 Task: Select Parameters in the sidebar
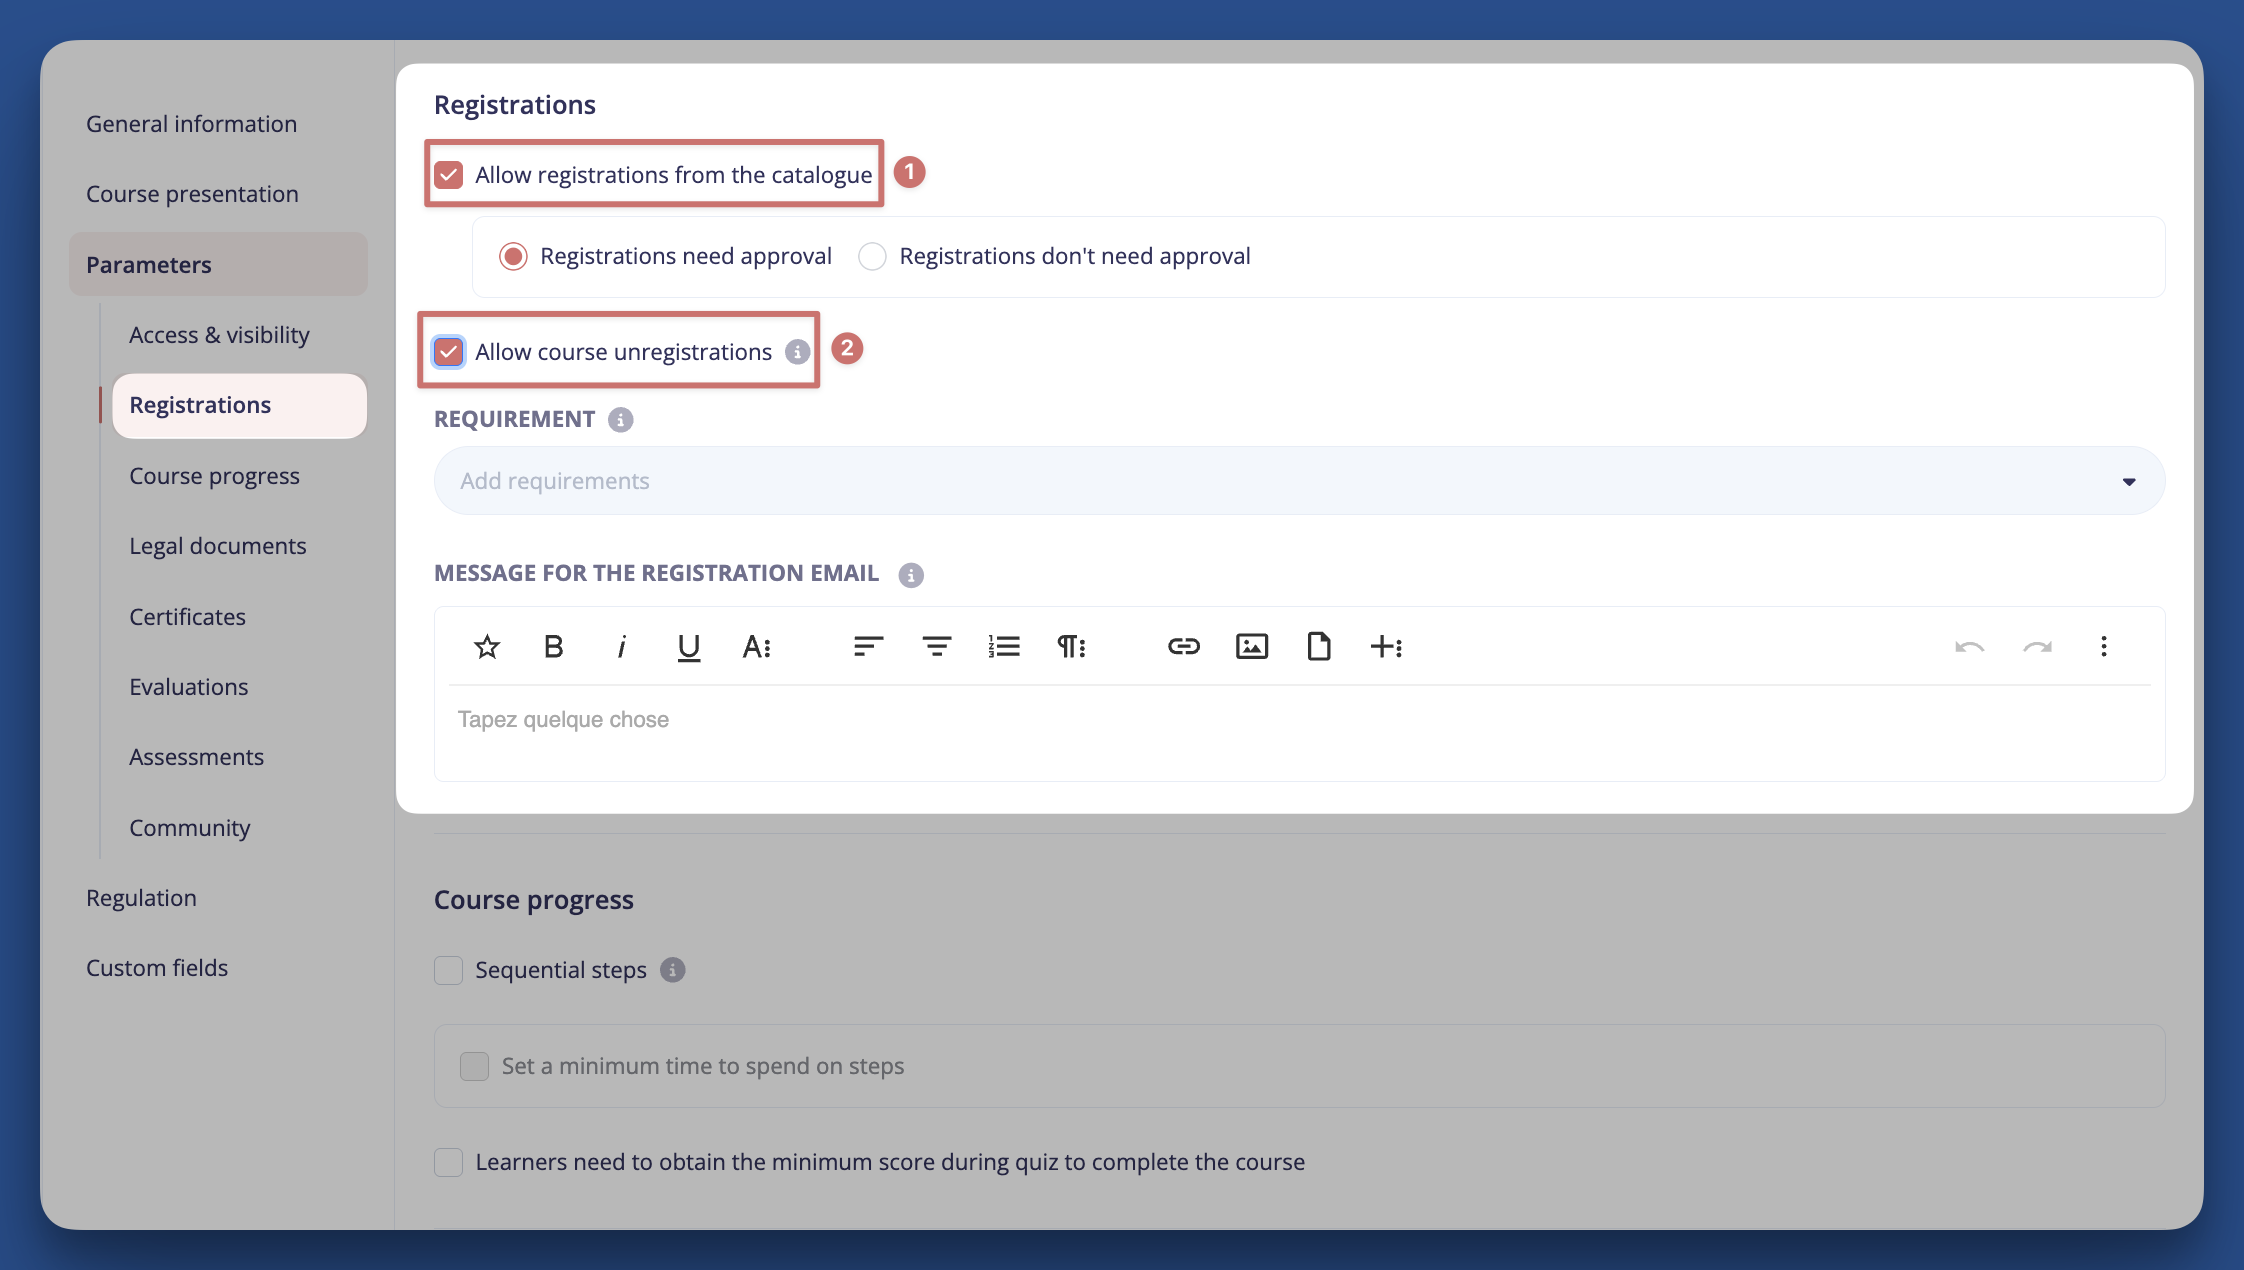point(218,265)
